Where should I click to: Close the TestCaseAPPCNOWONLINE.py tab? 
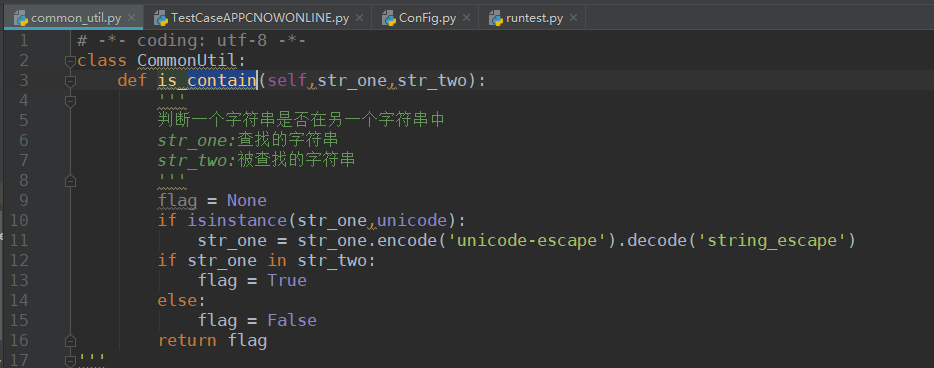pyautogui.click(x=359, y=18)
